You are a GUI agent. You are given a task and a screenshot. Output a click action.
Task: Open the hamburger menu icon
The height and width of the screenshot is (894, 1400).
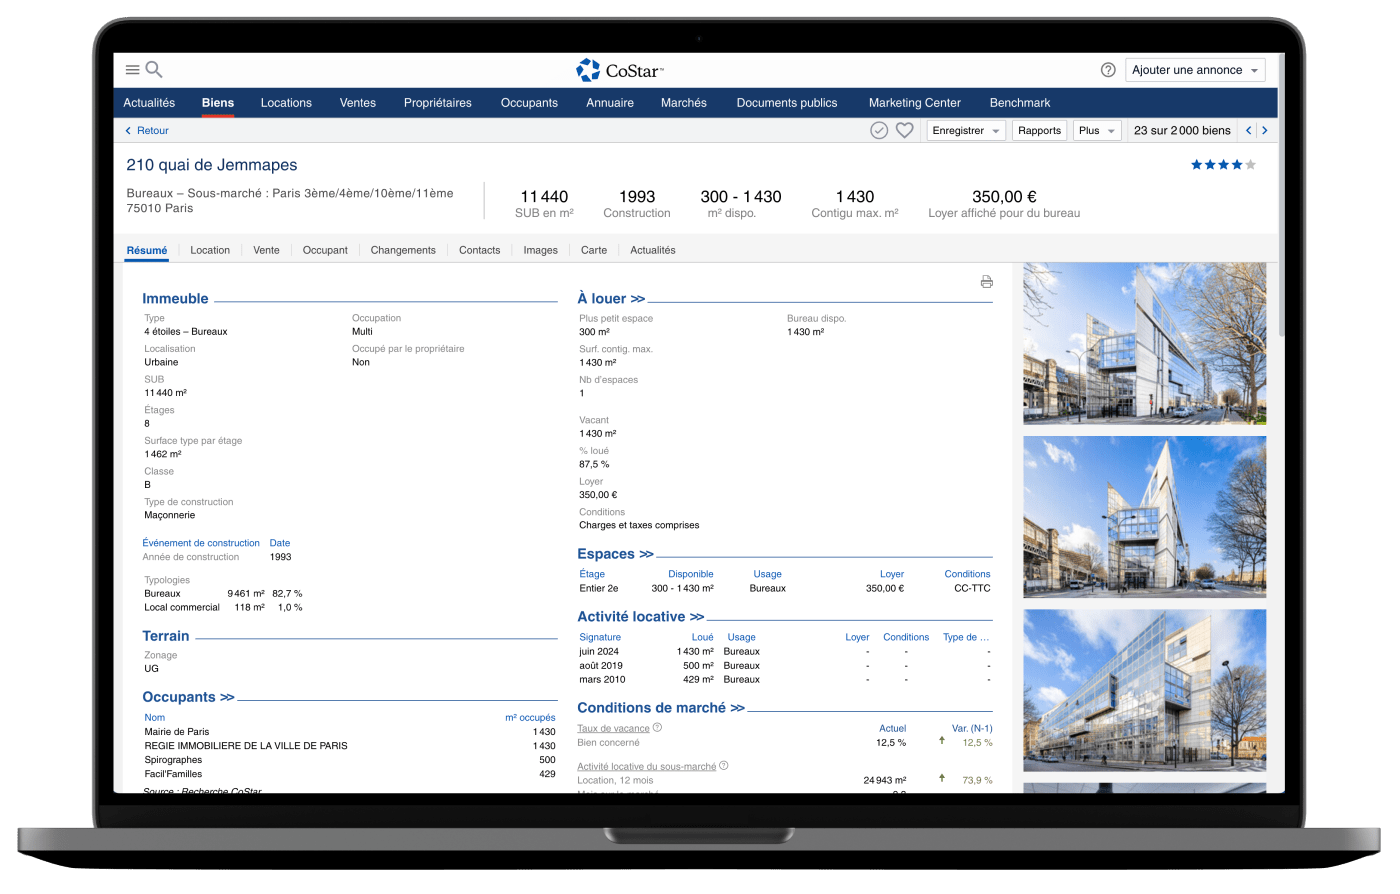click(x=132, y=70)
